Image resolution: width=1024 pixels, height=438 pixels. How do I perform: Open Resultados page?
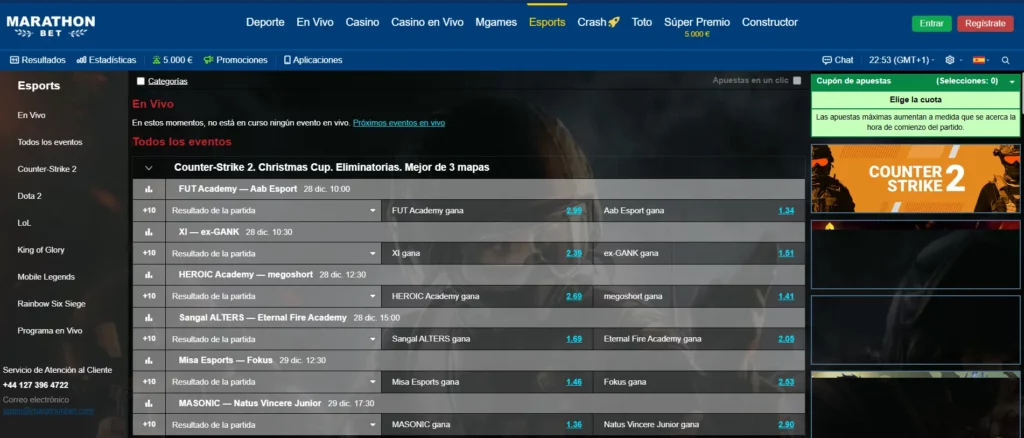tap(38, 60)
